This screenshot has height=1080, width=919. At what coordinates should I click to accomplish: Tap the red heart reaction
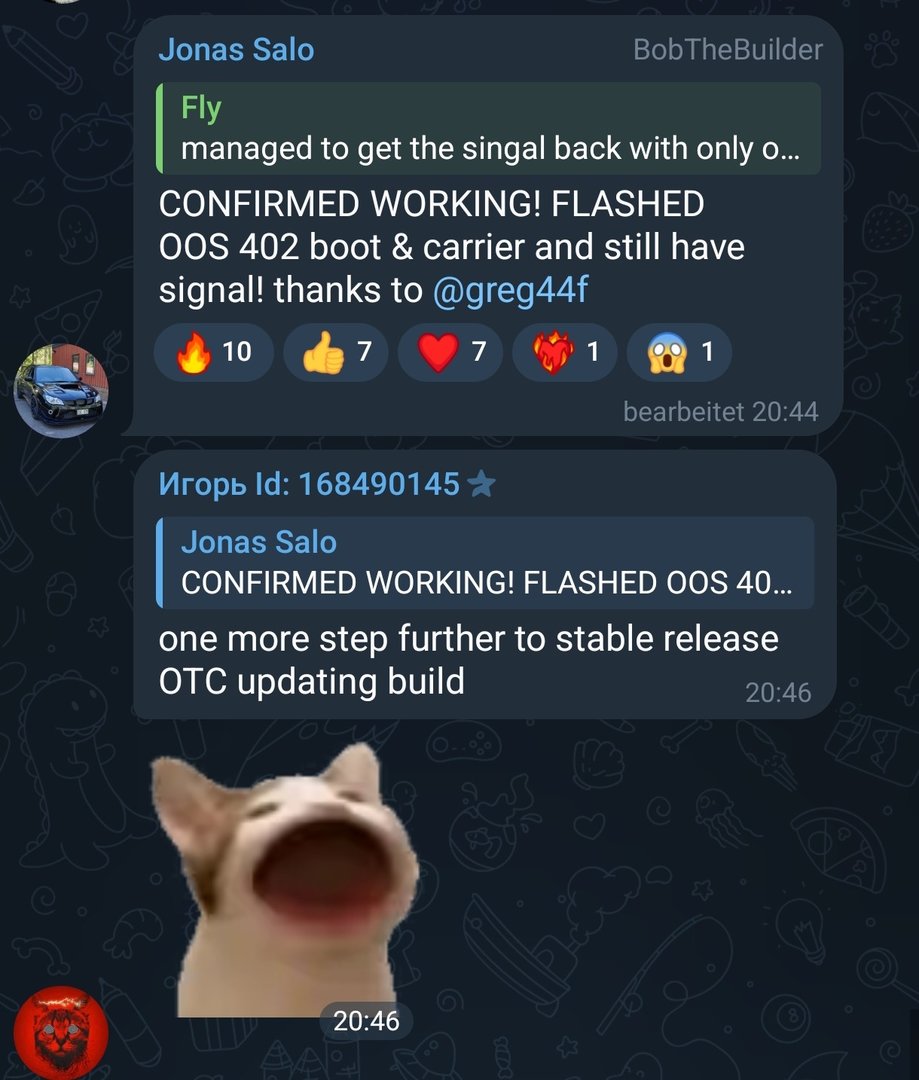(x=450, y=352)
